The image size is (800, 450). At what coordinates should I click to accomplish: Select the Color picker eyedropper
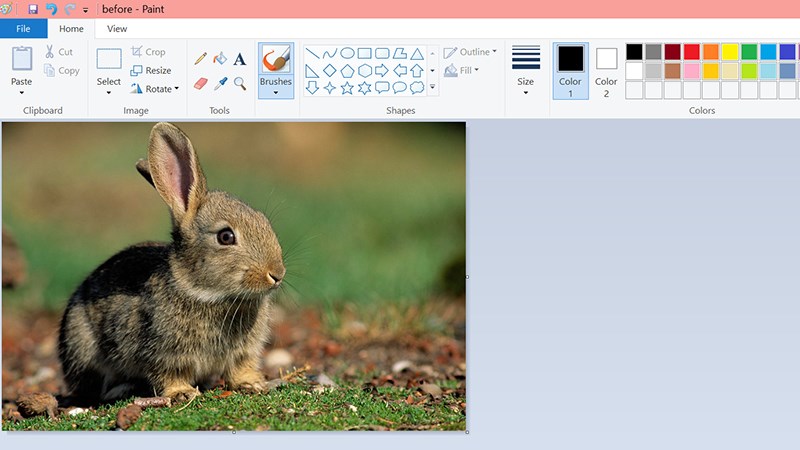(x=220, y=84)
